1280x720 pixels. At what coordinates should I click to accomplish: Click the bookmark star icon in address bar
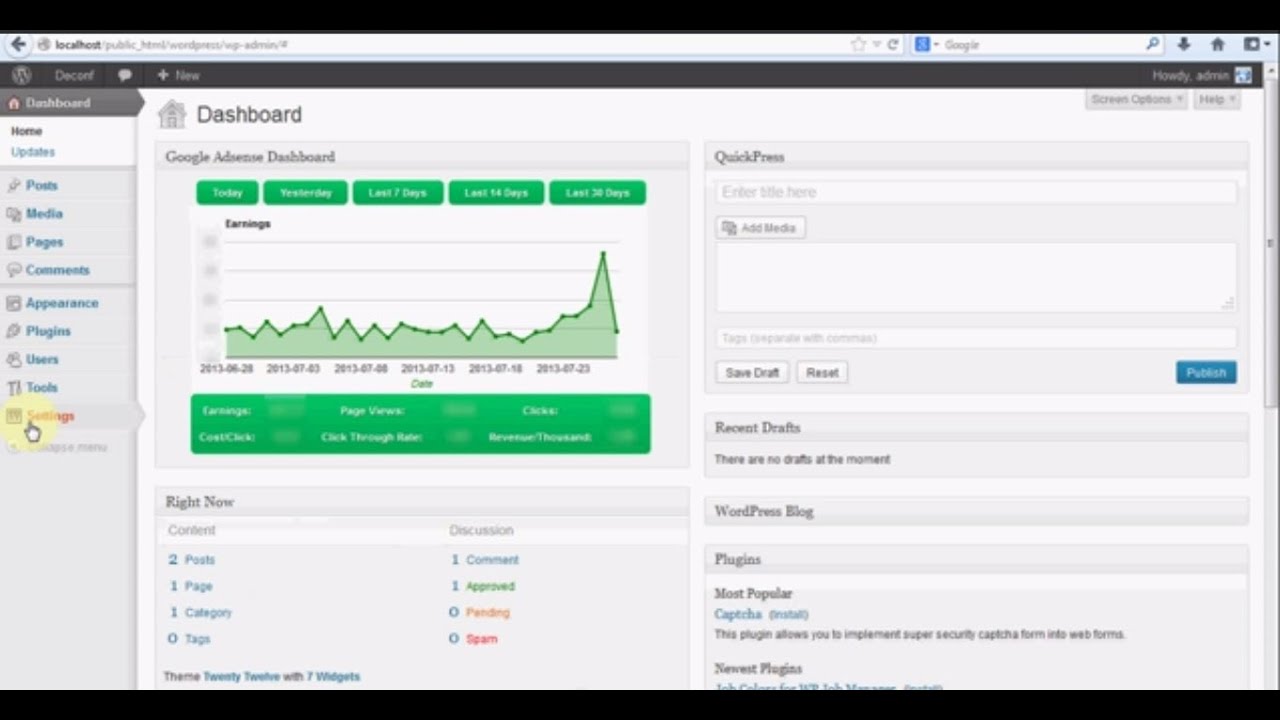tap(858, 44)
